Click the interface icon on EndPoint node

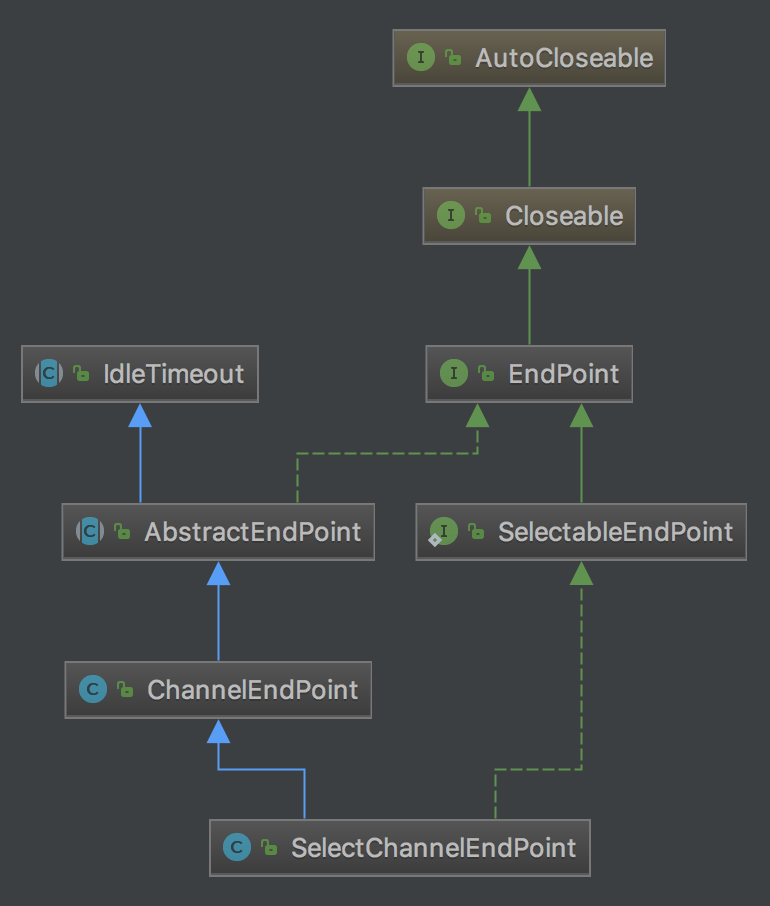tap(454, 374)
